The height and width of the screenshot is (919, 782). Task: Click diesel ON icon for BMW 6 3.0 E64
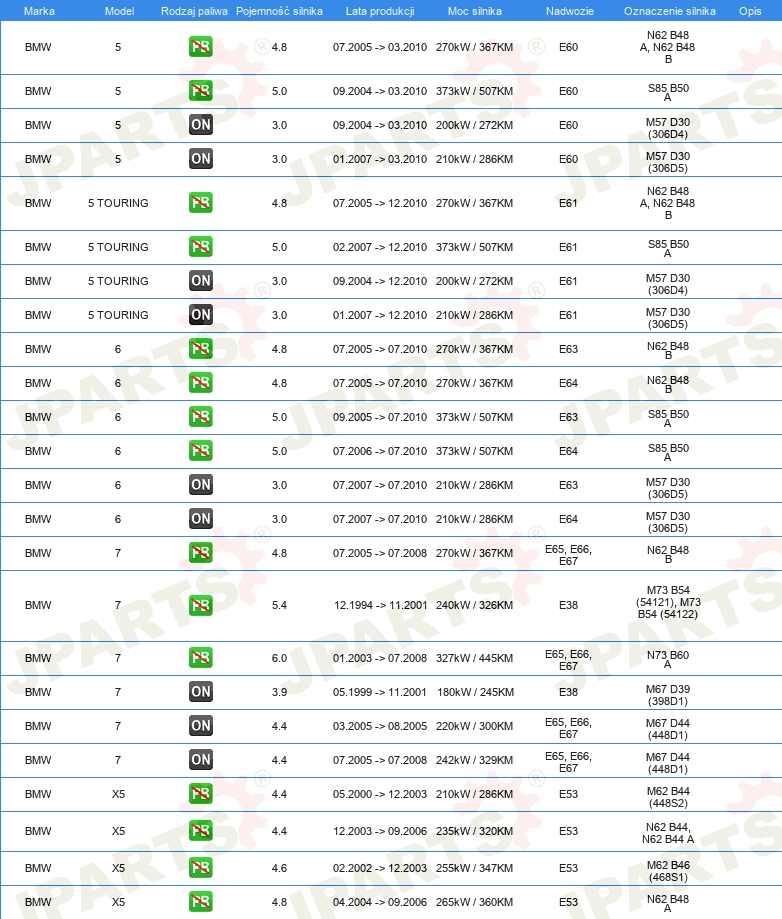pos(200,519)
